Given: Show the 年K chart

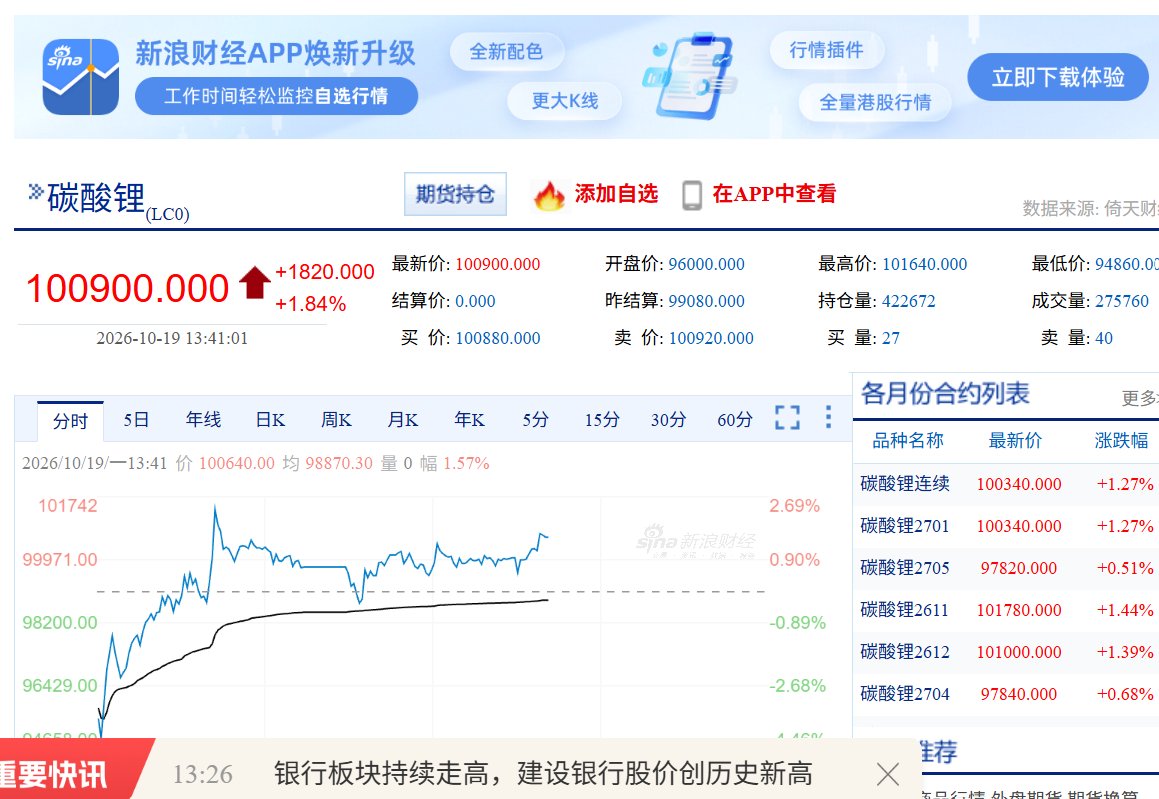Looking at the screenshot, I should click(x=469, y=420).
